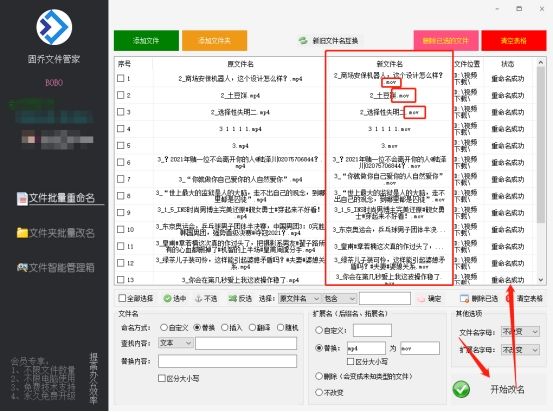Click the big green checkmark start icon

(461, 389)
